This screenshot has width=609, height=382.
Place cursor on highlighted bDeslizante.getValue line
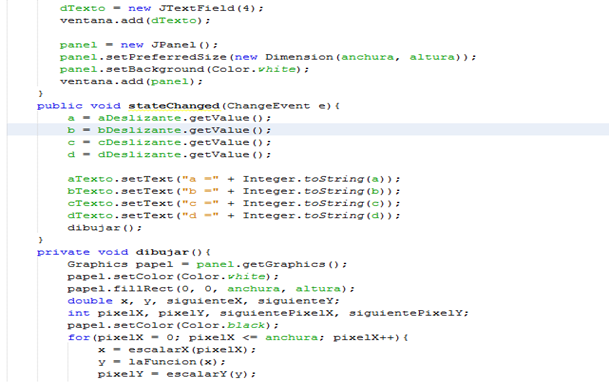169,130
